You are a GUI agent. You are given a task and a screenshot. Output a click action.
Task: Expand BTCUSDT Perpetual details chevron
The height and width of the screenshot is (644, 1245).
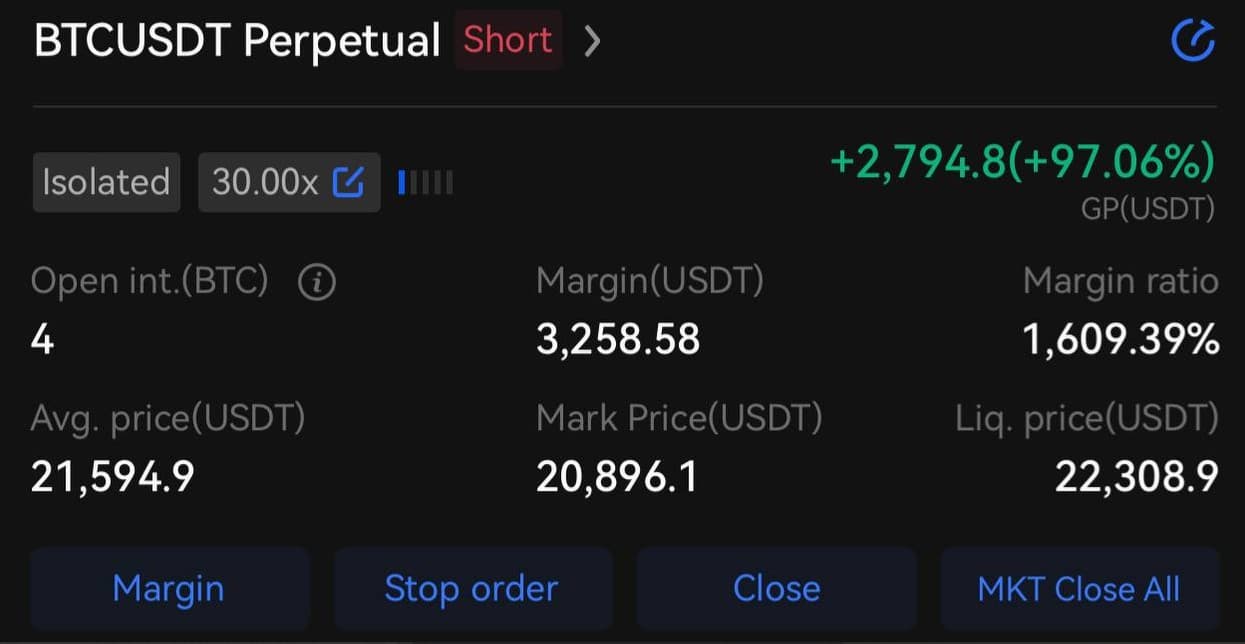coord(592,41)
